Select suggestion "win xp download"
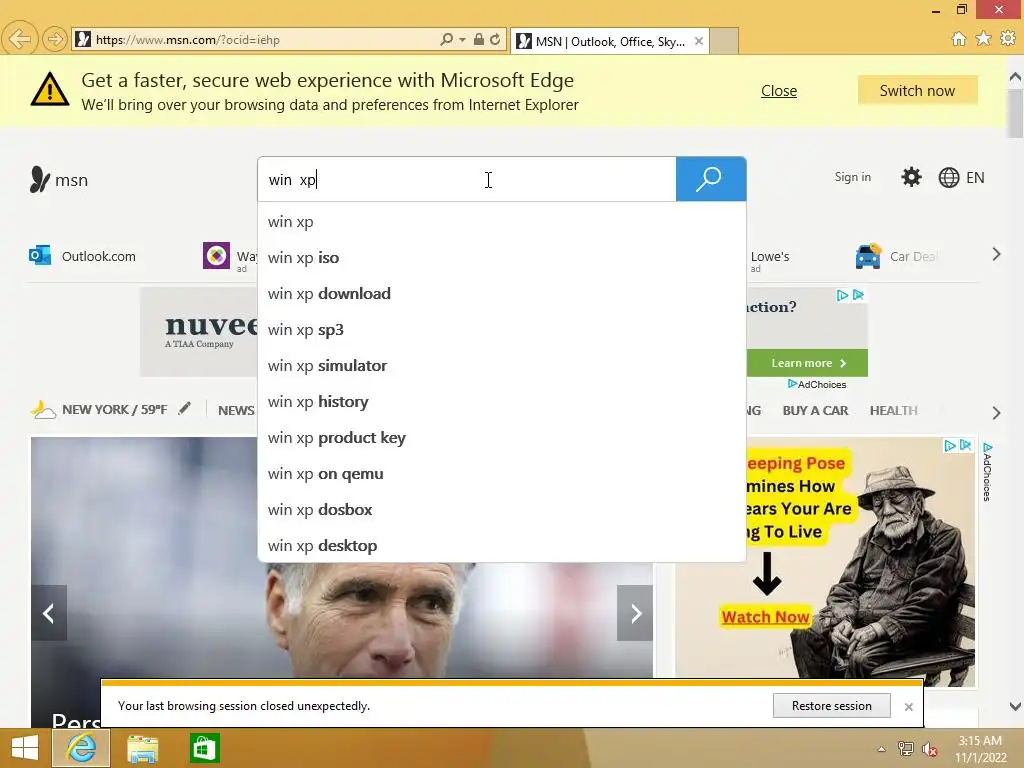Viewport: 1024px width, 768px height. point(502,294)
